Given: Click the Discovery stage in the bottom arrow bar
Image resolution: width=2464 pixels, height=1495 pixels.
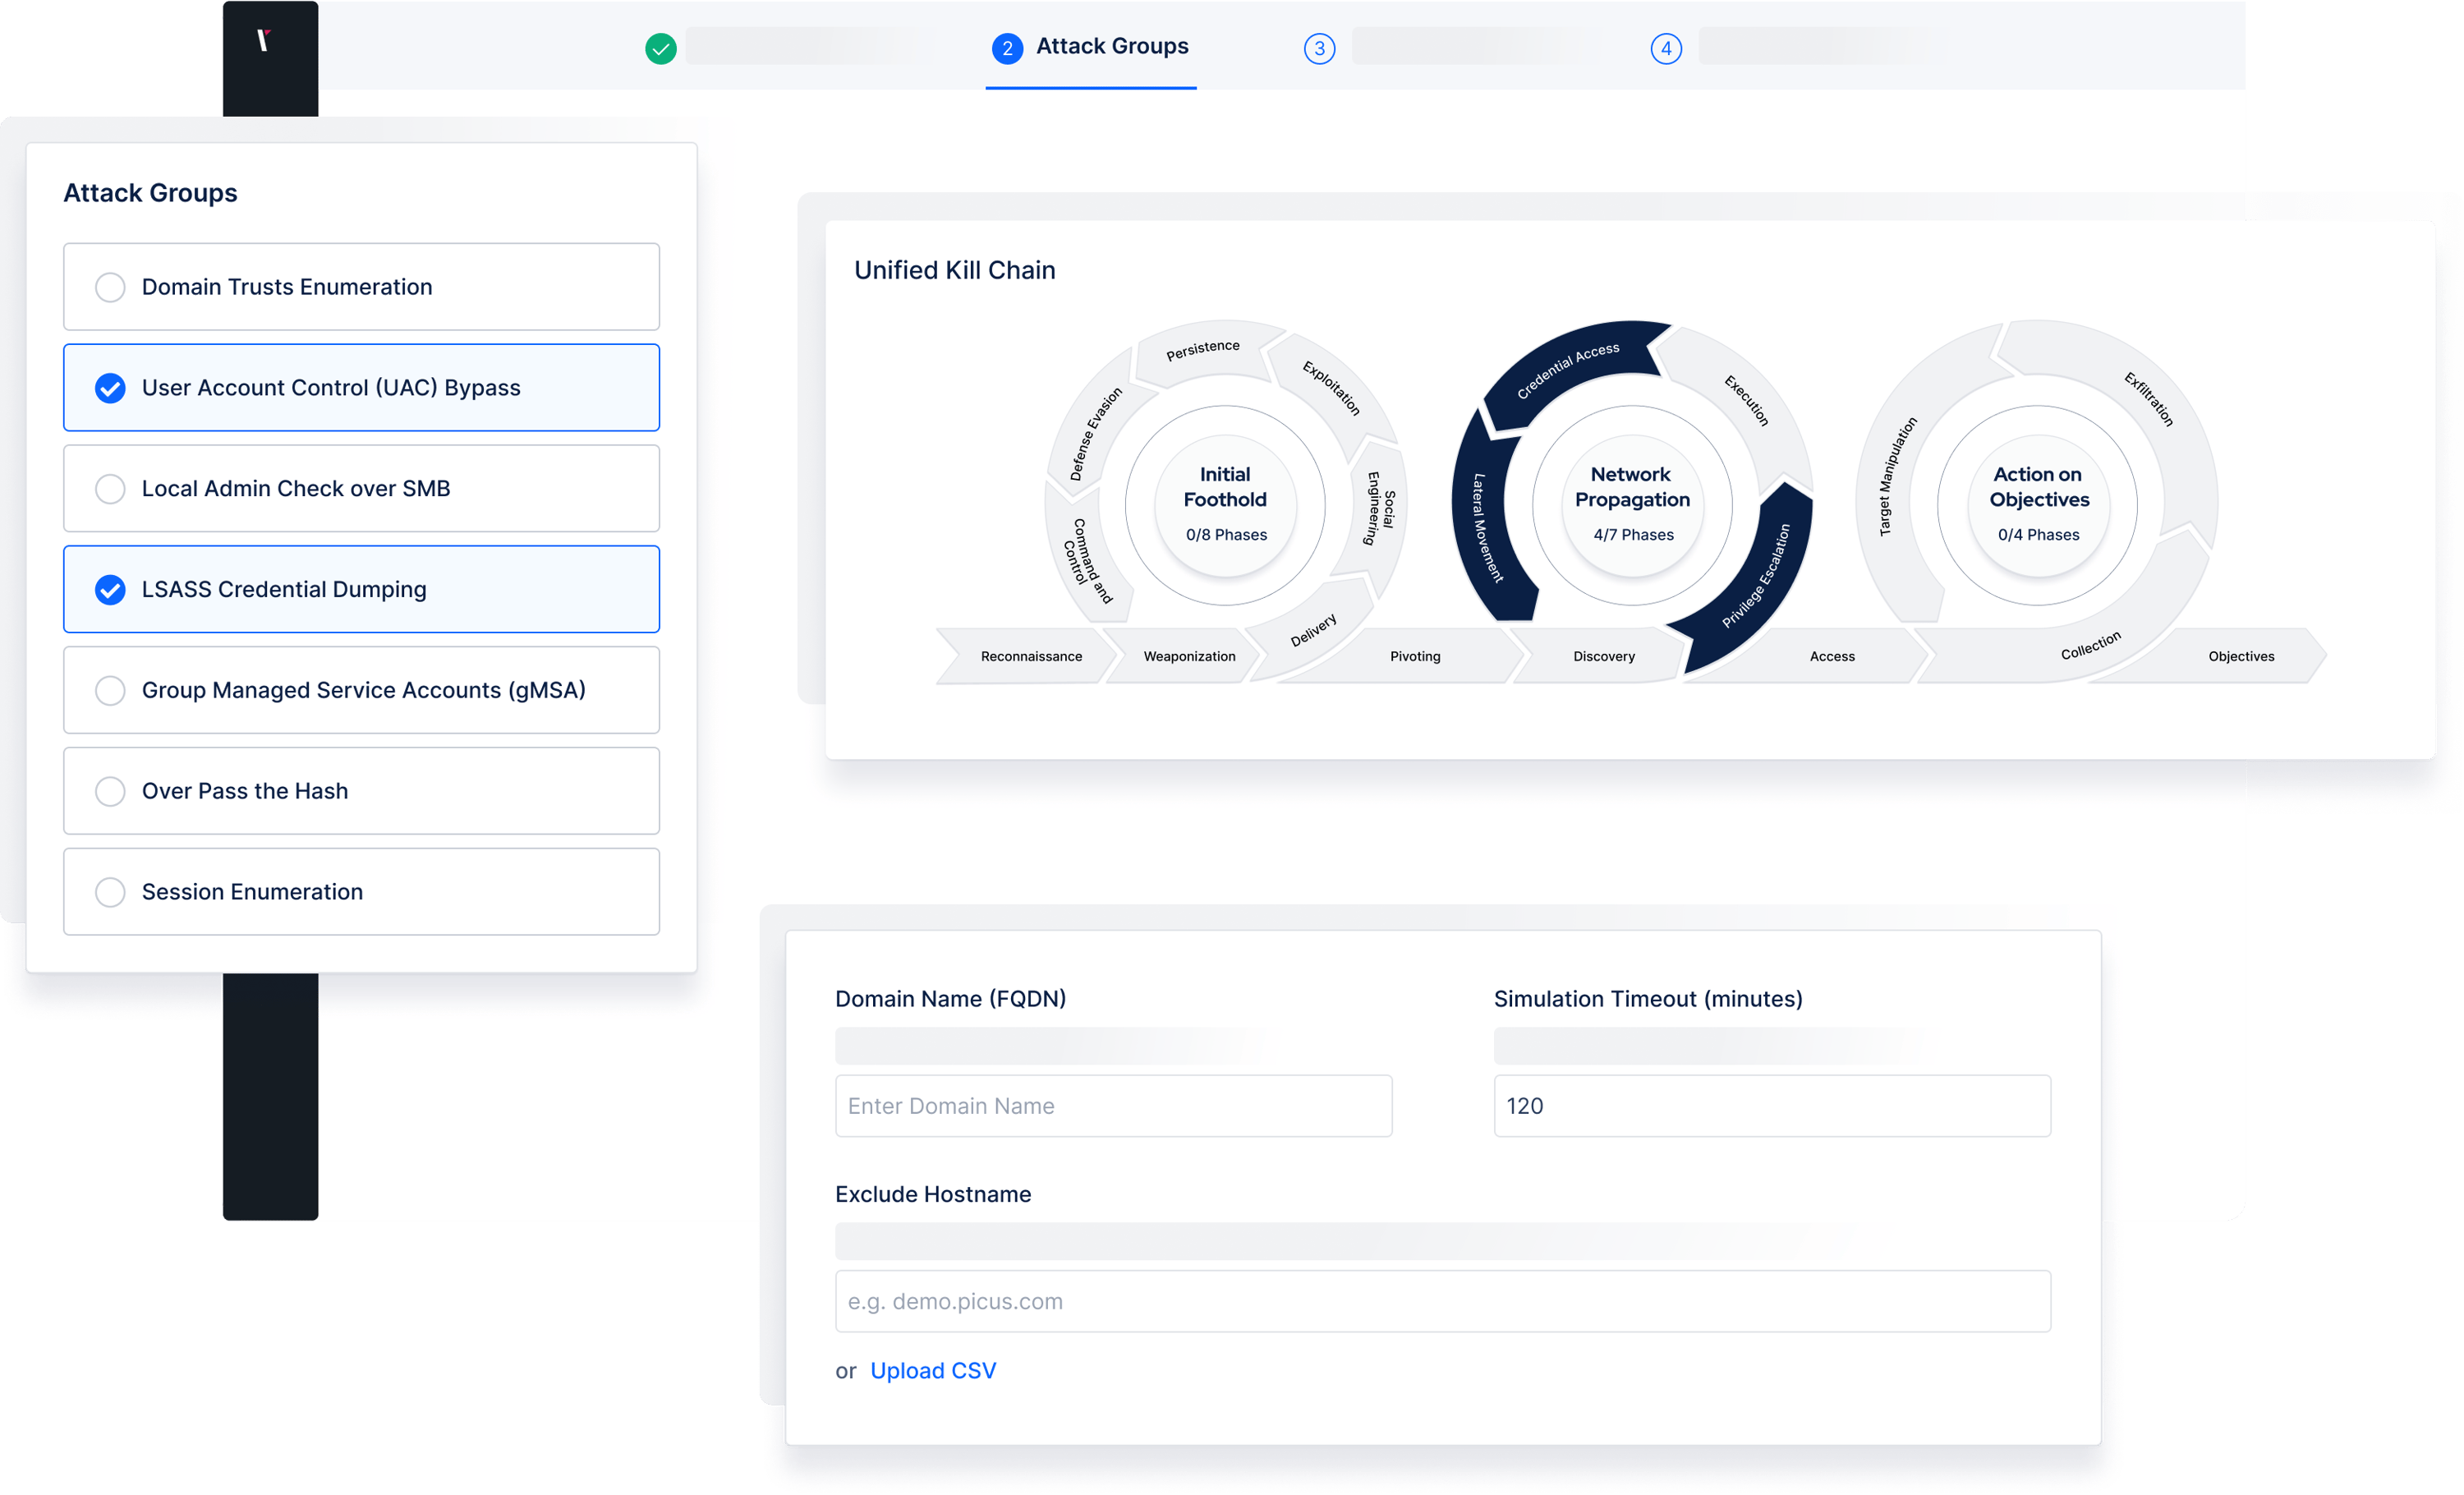Looking at the screenshot, I should click(1603, 656).
